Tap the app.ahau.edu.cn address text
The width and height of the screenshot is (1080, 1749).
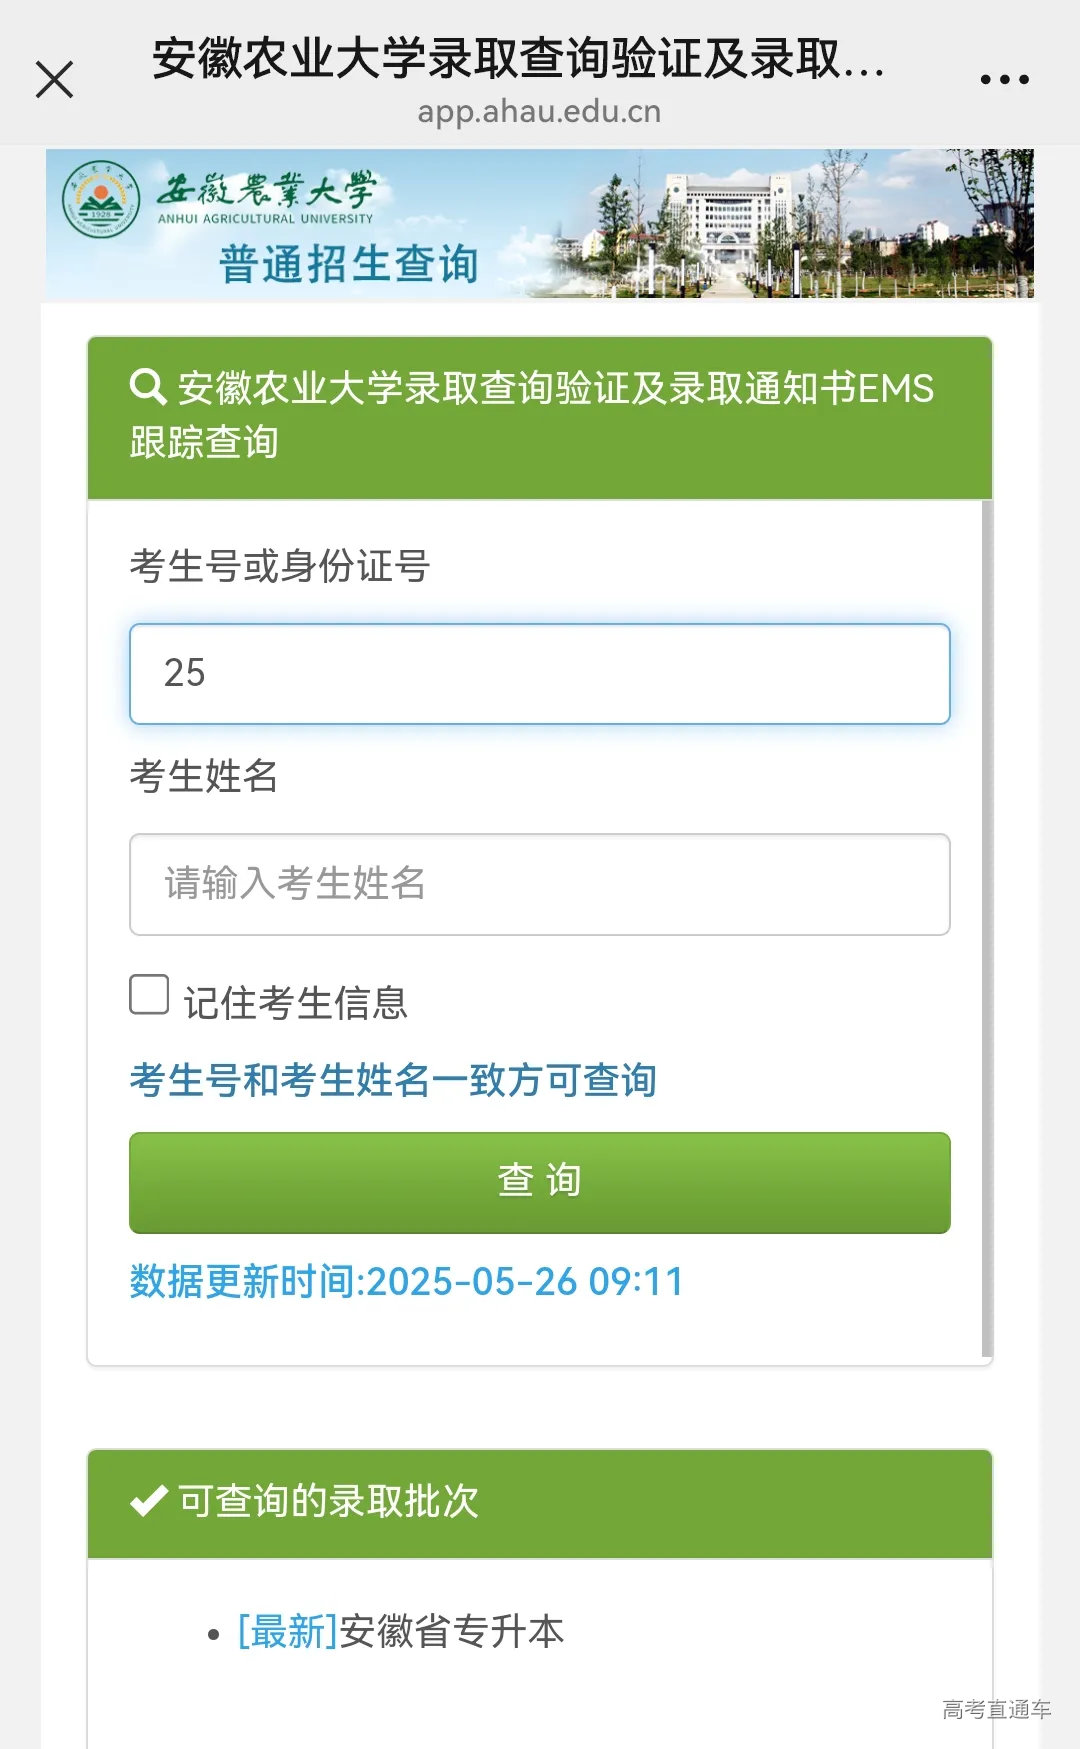point(539,112)
